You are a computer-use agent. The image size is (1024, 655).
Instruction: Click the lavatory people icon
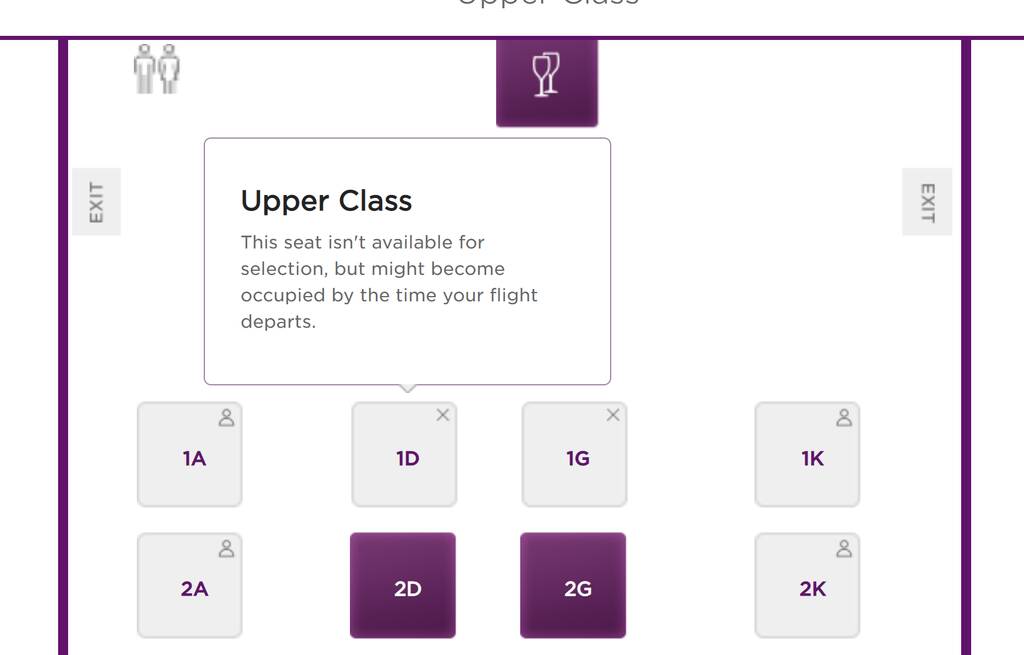[x=157, y=69]
